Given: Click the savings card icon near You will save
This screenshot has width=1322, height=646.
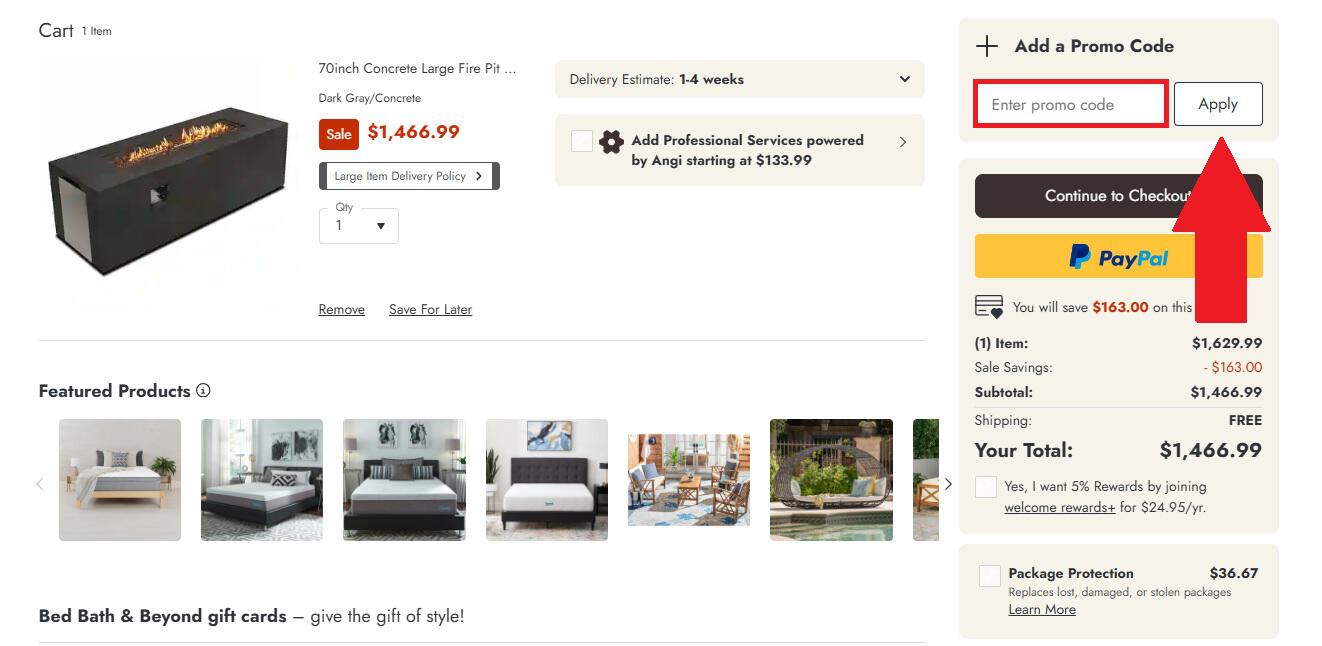Looking at the screenshot, I should 988,306.
